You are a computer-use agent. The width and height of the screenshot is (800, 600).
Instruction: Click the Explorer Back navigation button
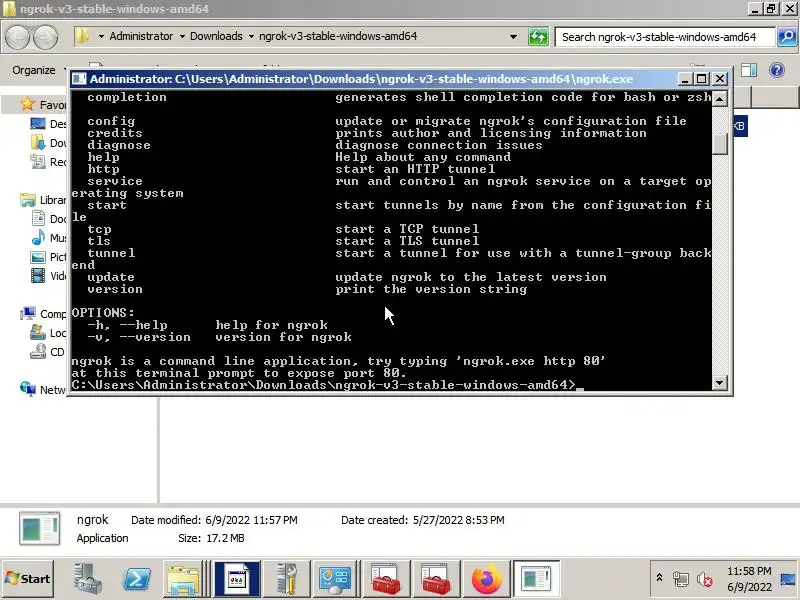click(x=18, y=37)
